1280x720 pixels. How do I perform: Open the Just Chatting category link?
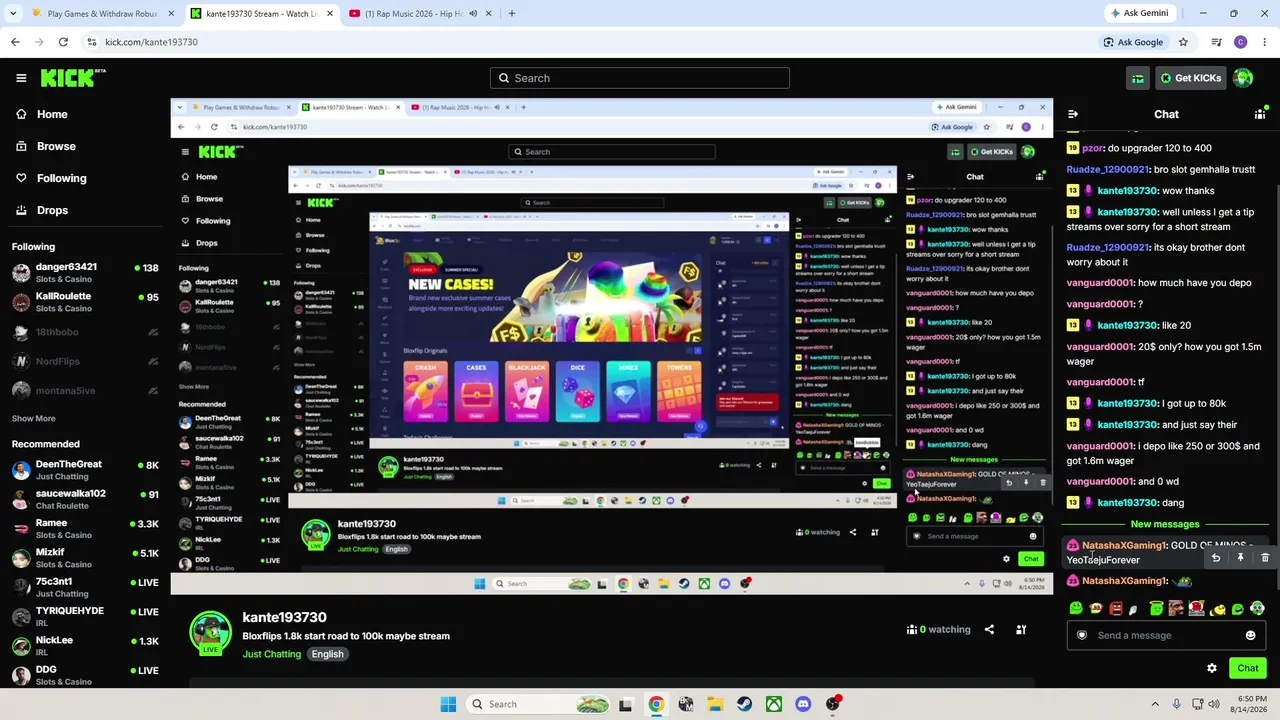(x=271, y=654)
